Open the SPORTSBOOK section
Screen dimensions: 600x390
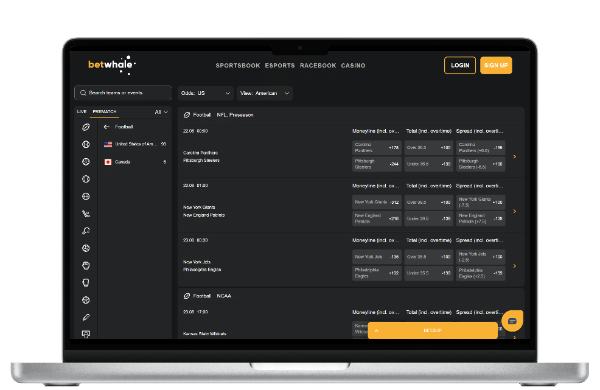(x=238, y=65)
